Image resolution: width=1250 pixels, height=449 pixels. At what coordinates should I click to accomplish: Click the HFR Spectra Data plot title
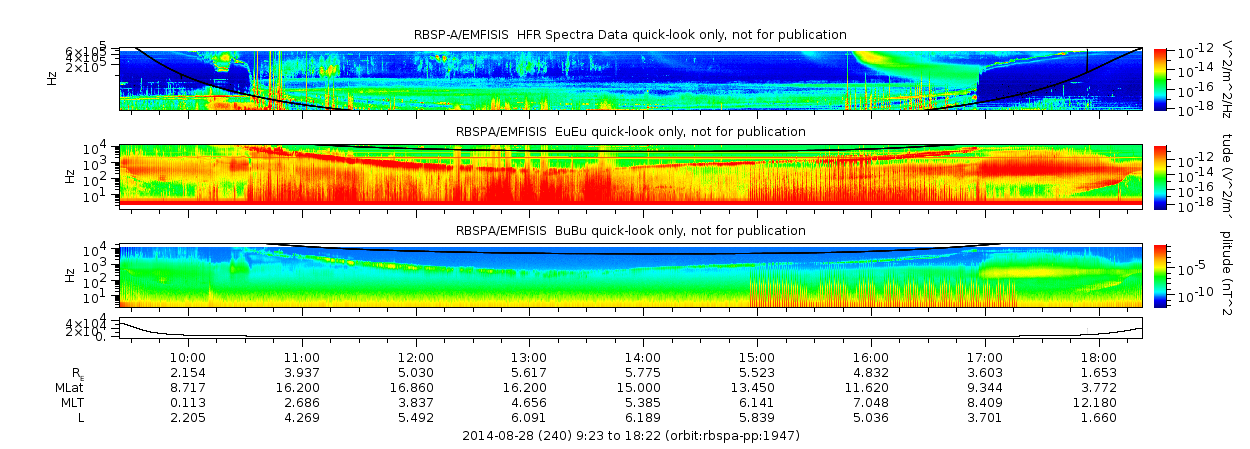pos(630,35)
